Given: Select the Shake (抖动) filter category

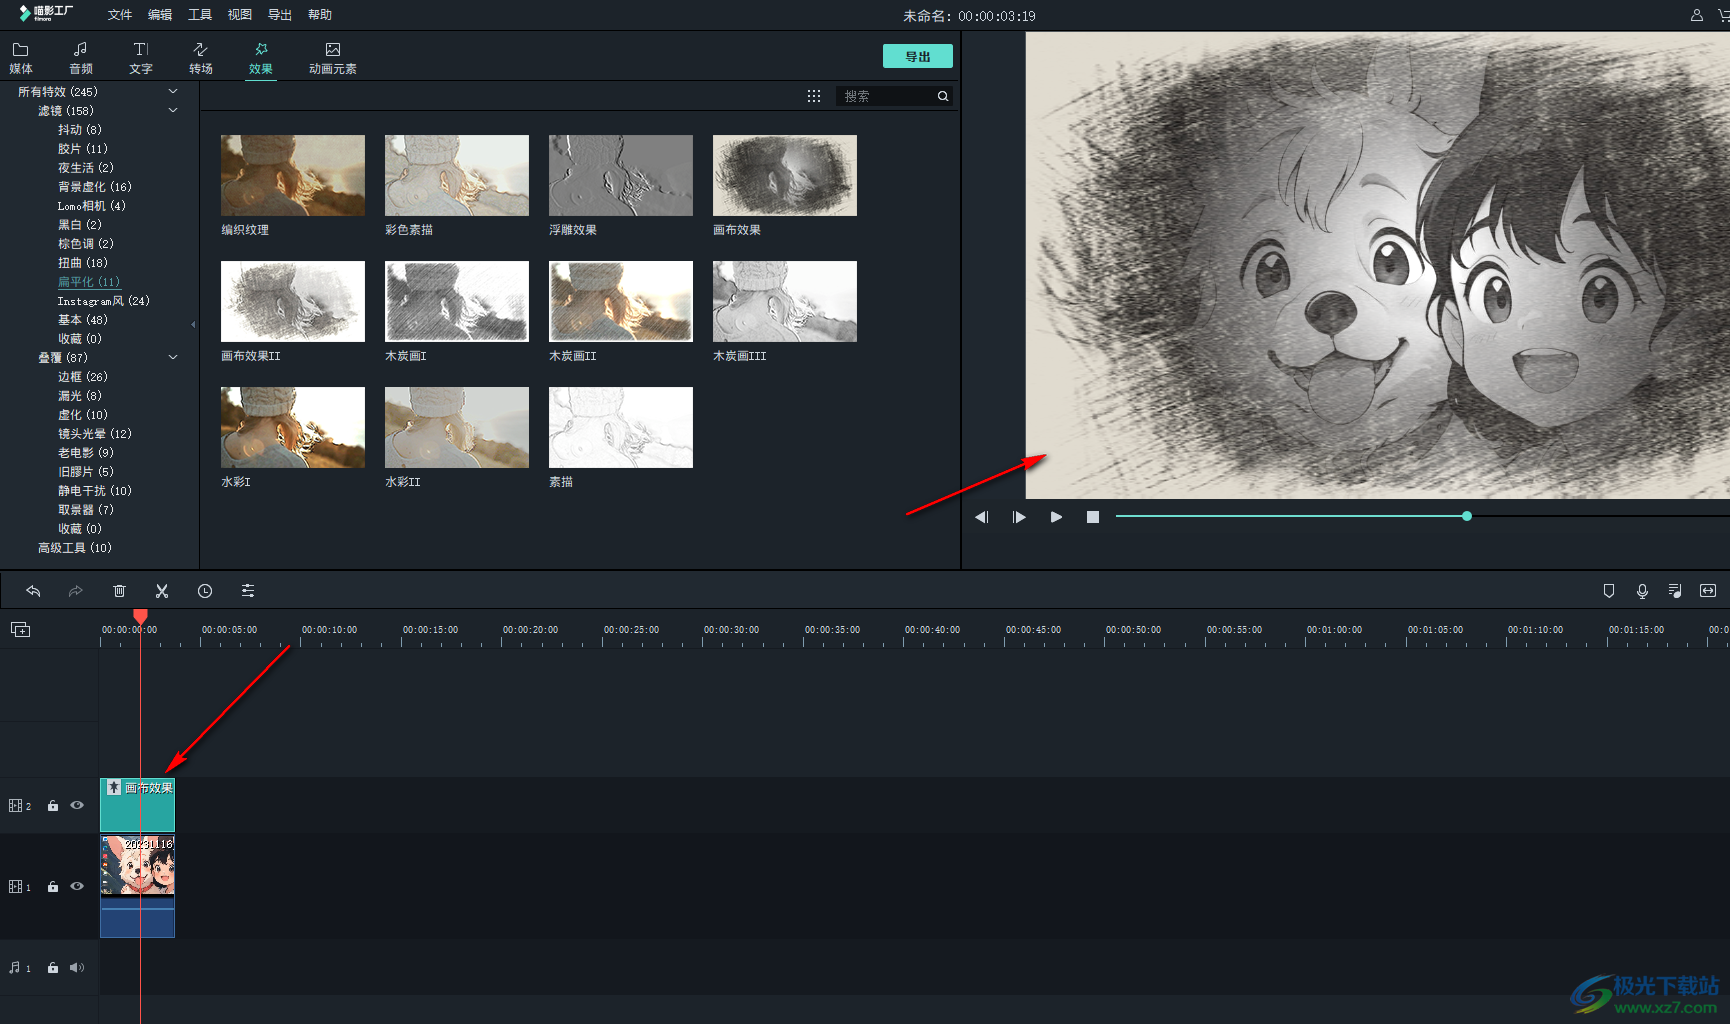Looking at the screenshot, I should click(x=80, y=130).
